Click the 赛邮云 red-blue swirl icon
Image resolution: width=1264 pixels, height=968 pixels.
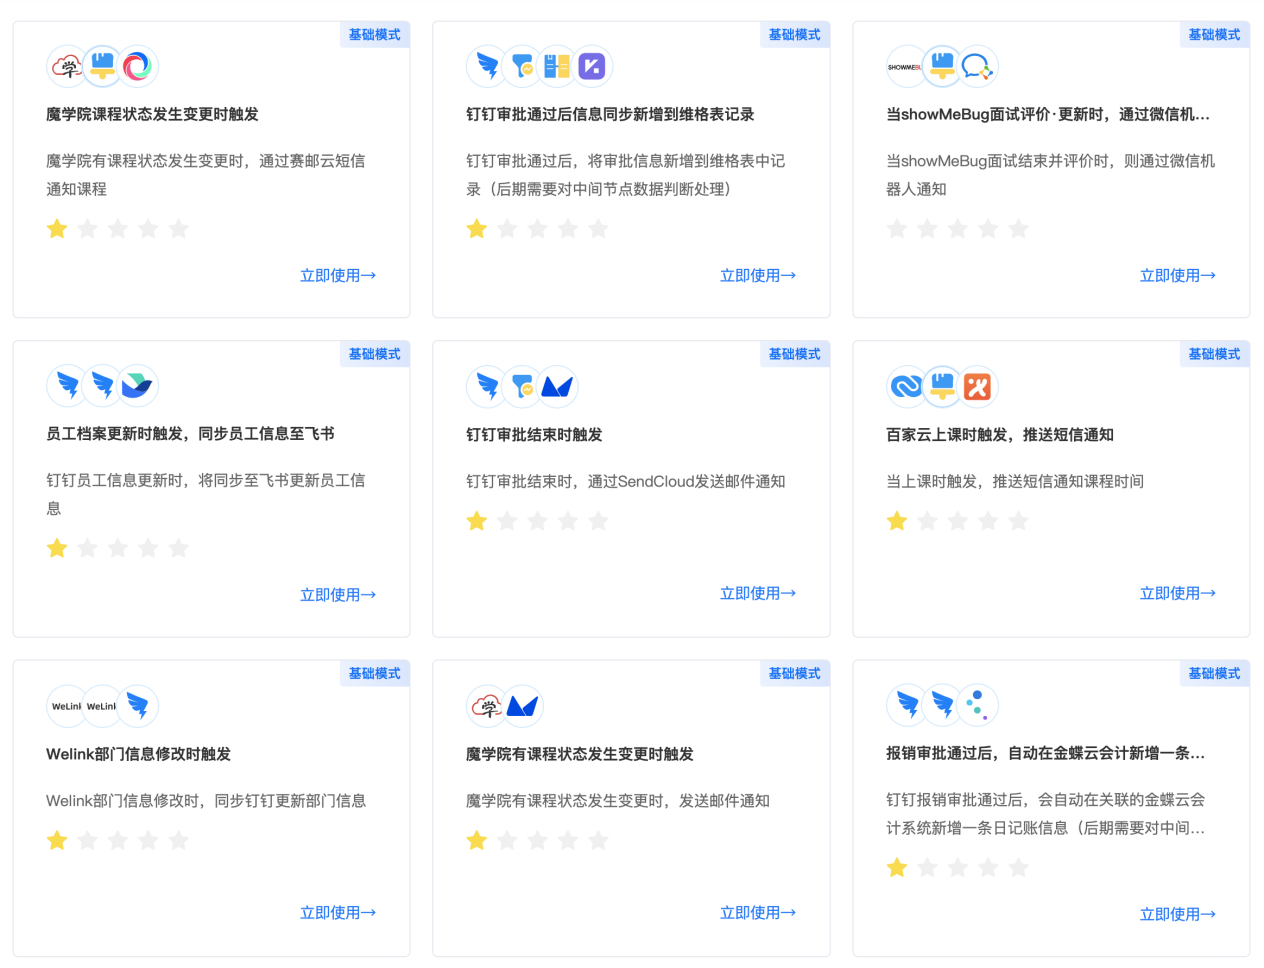[138, 67]
